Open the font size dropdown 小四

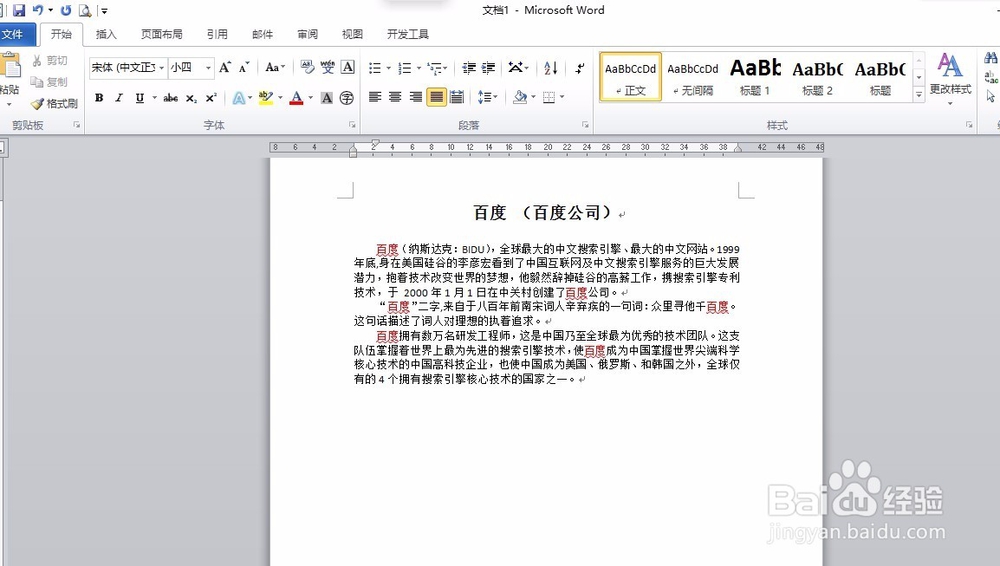pos(208,68)
